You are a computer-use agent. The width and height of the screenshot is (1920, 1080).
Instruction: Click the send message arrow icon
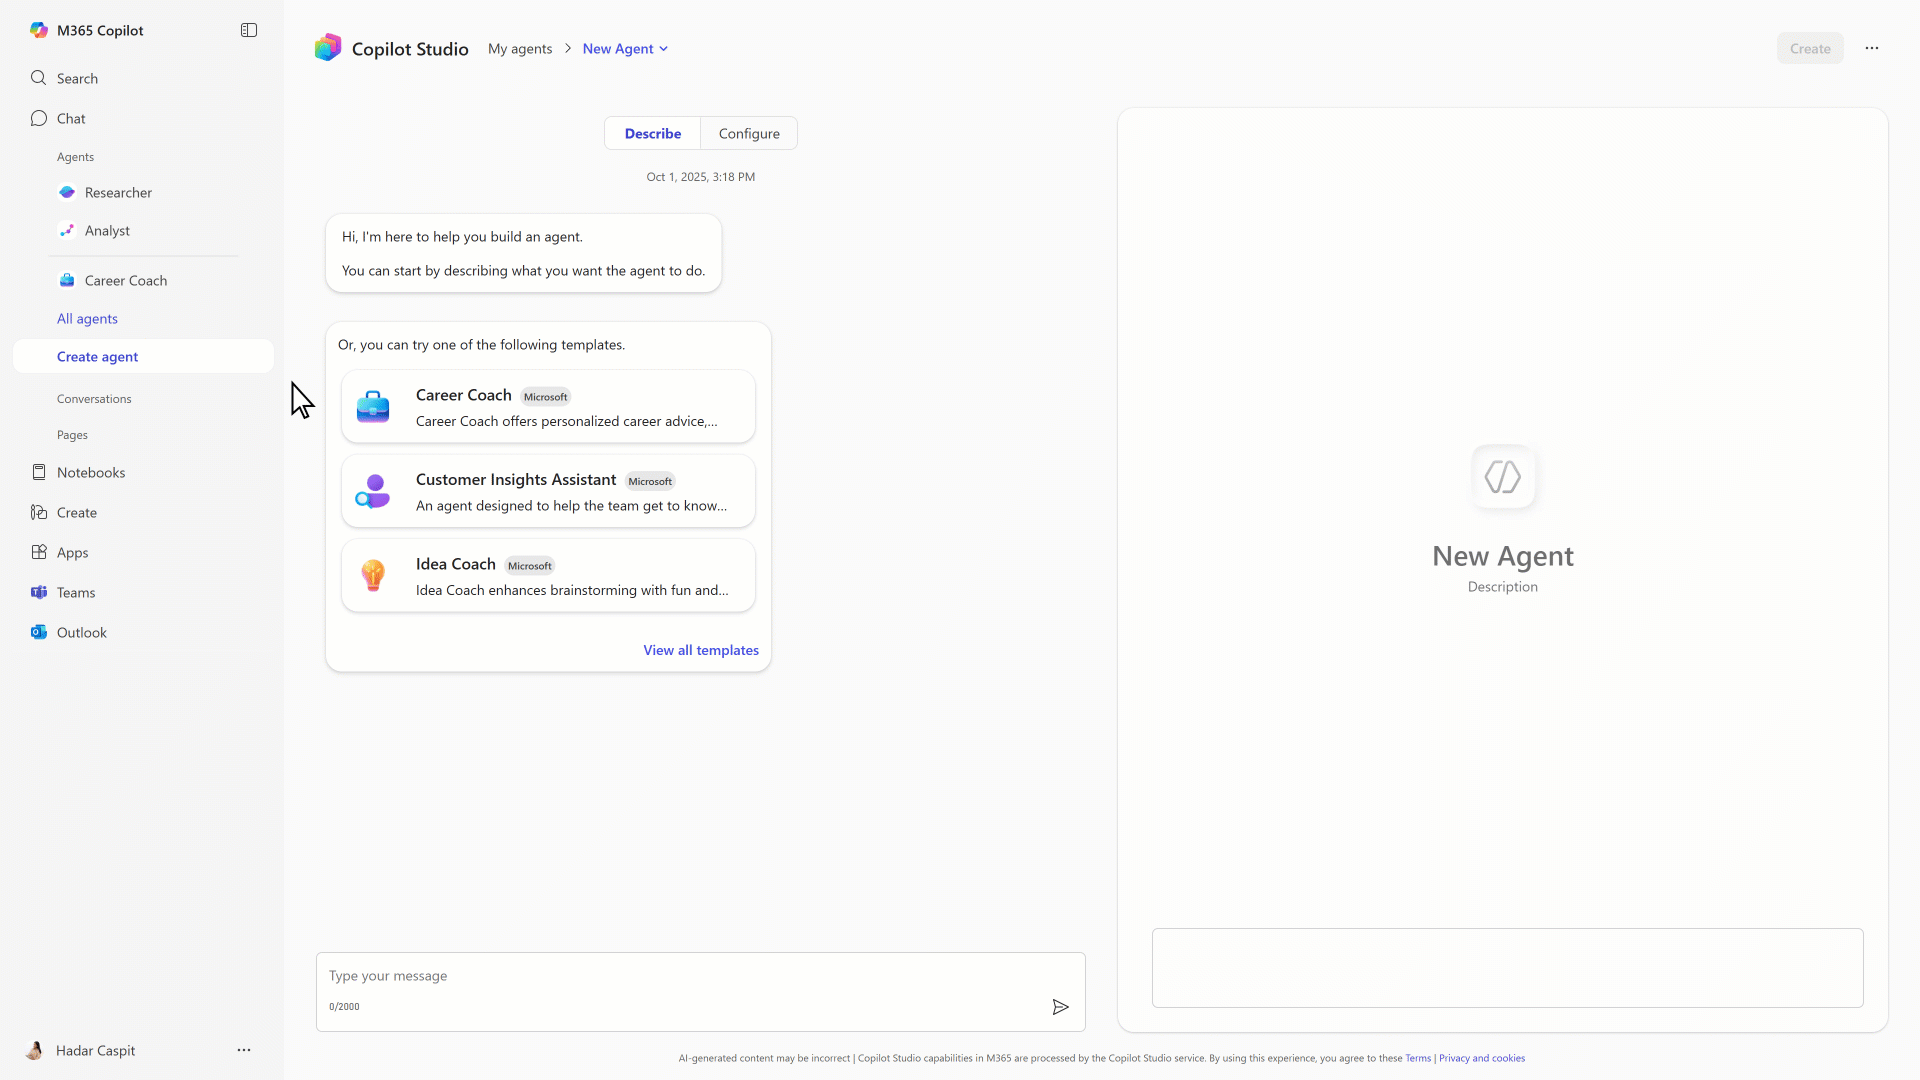click(x=1060, y=1007)
